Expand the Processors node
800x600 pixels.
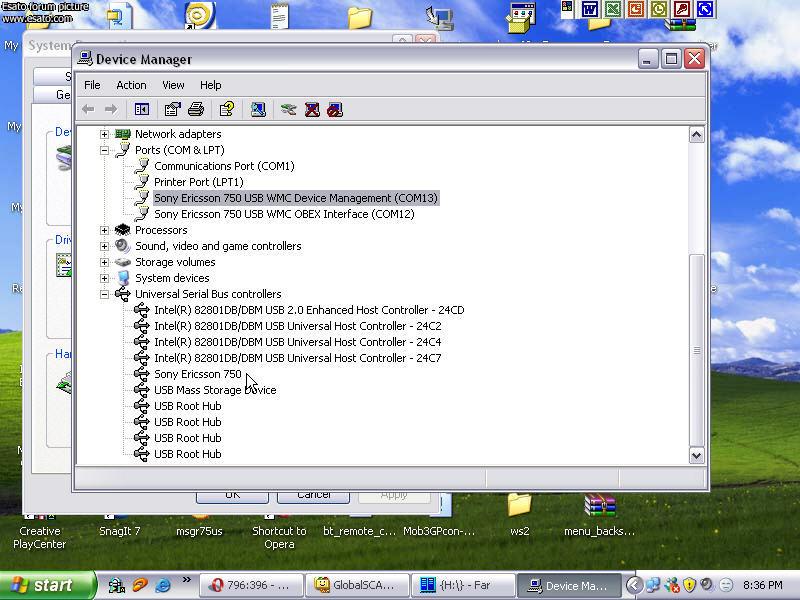(104, 230)
